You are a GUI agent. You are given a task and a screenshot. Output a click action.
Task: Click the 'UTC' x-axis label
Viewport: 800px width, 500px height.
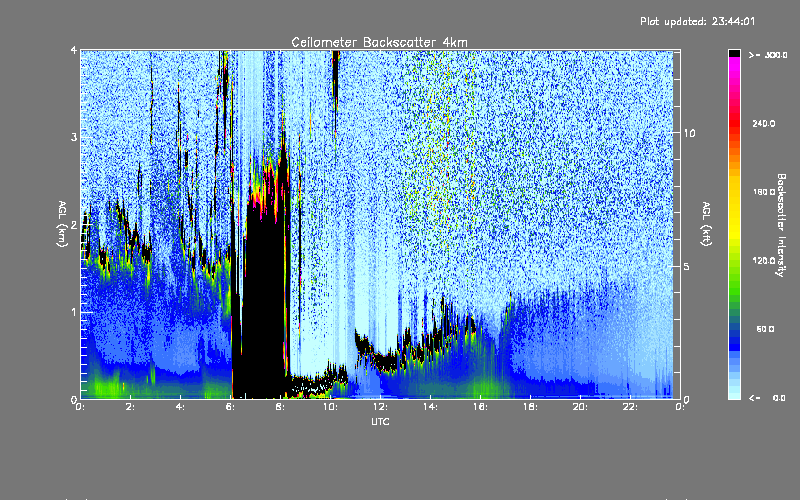point(380,421)
